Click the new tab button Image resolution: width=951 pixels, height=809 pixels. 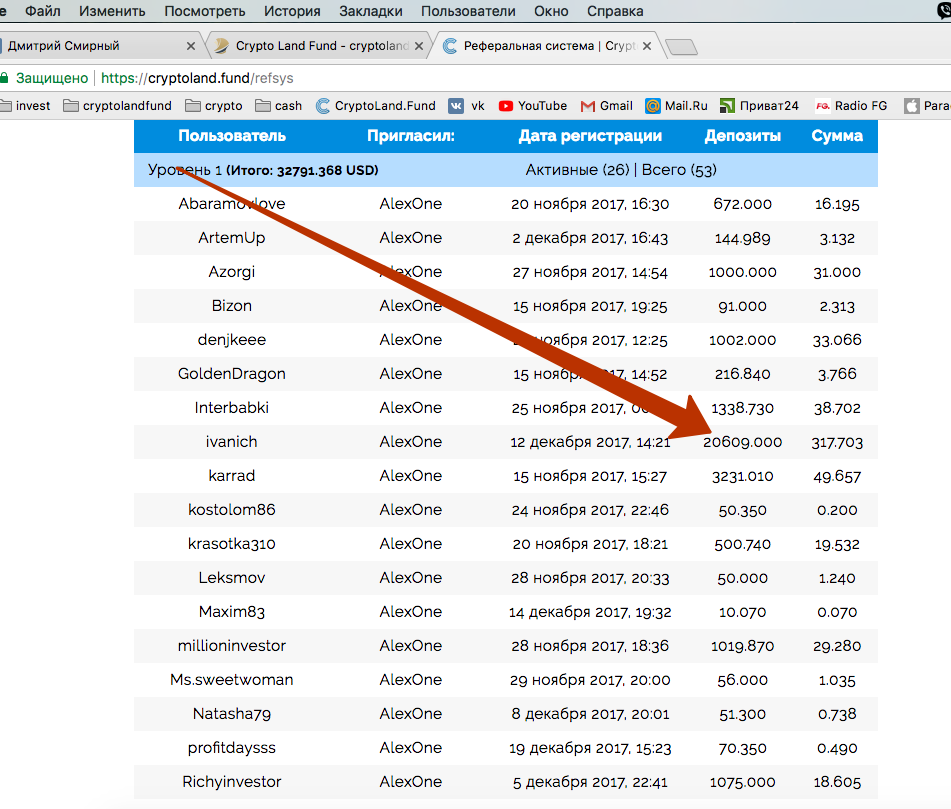tap(681, 47)
